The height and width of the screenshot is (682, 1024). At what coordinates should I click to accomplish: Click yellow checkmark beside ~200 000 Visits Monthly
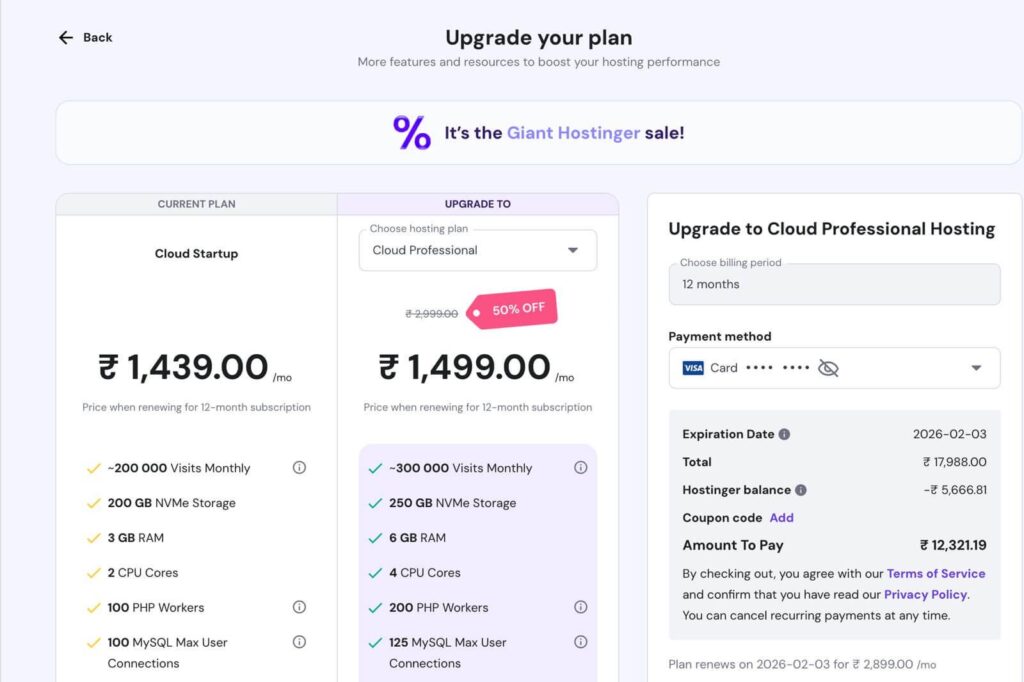click(93, 468)
